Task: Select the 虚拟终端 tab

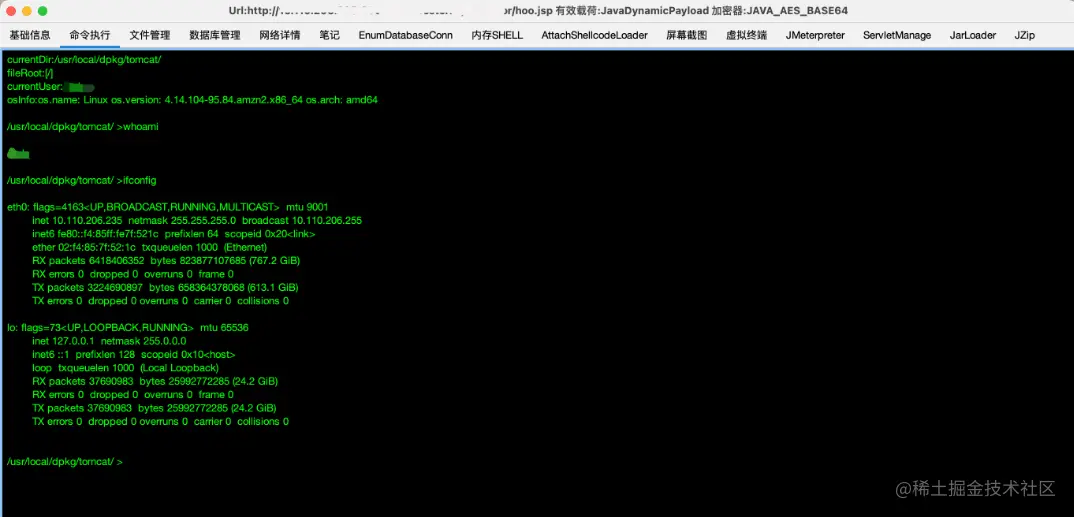Action: click(x=747, y=35)
